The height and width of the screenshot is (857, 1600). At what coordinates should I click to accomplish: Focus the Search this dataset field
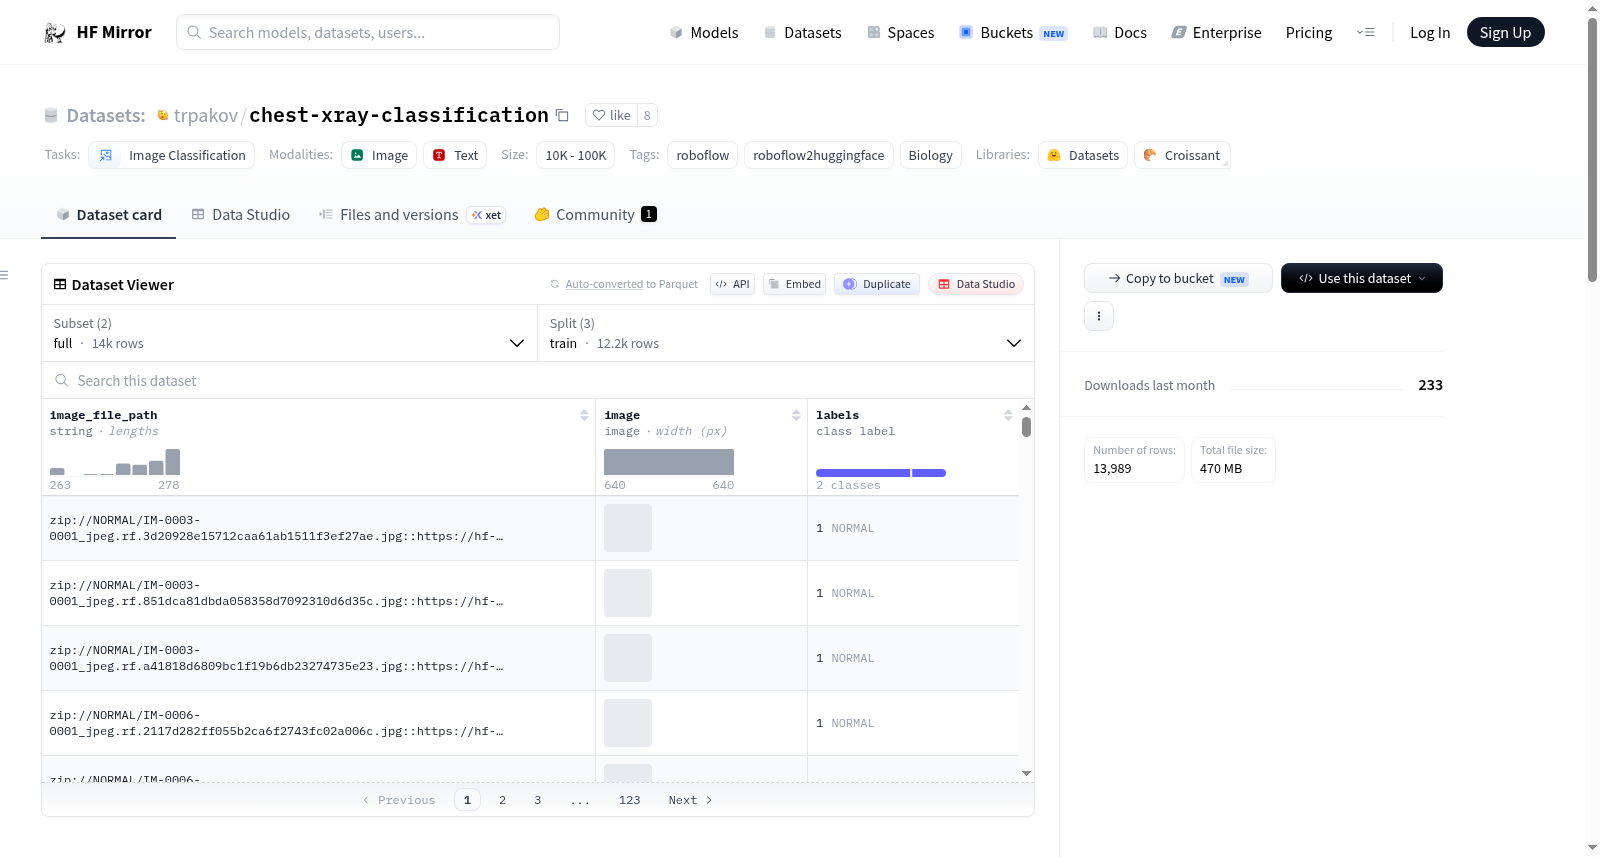tap(538, 381)
